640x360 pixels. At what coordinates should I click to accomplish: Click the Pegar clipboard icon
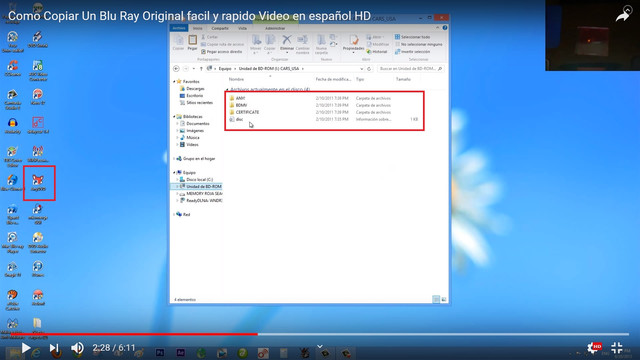click(192, 43)
